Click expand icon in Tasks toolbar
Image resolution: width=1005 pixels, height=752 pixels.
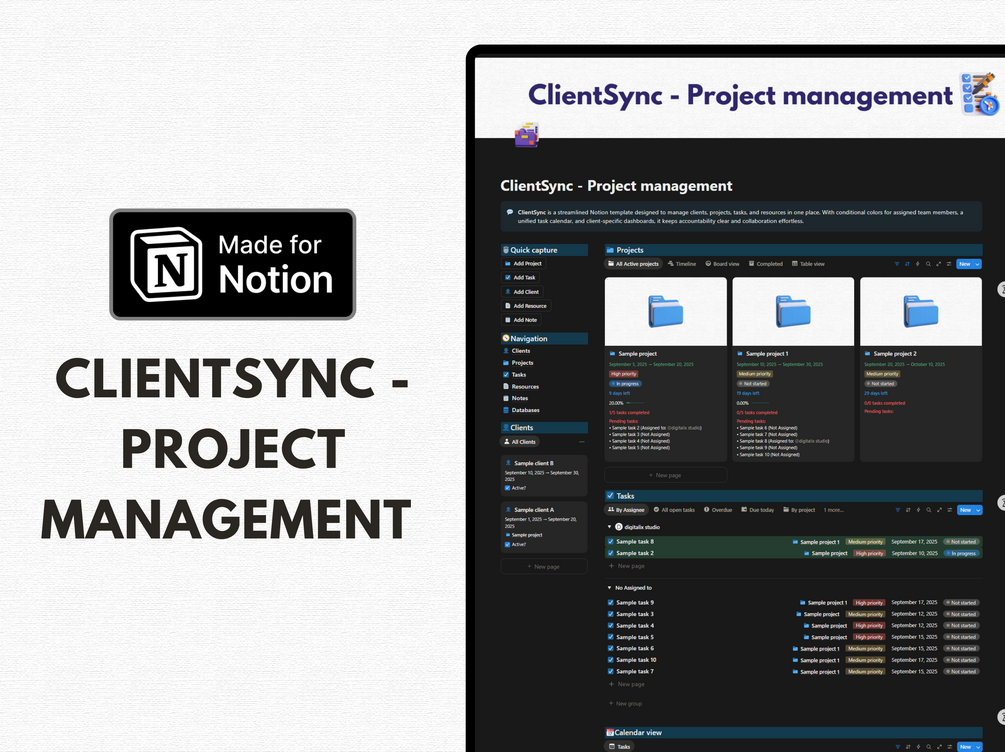[x=939, y=510]
